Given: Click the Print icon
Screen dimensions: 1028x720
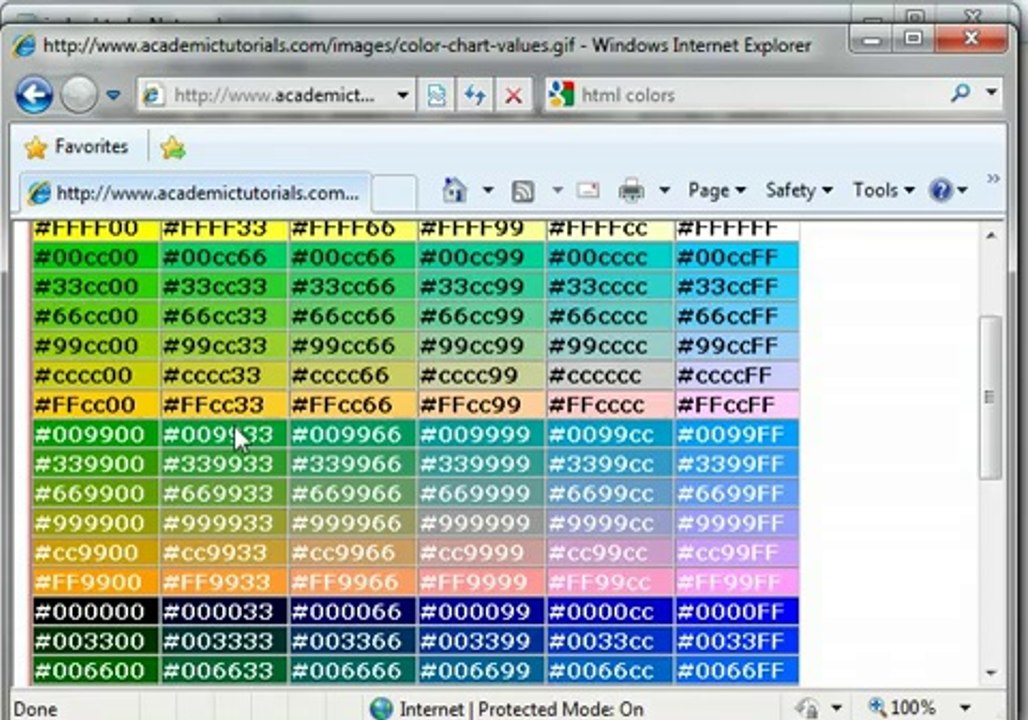Looking at the screenshot, I should [x=631, y=191].
